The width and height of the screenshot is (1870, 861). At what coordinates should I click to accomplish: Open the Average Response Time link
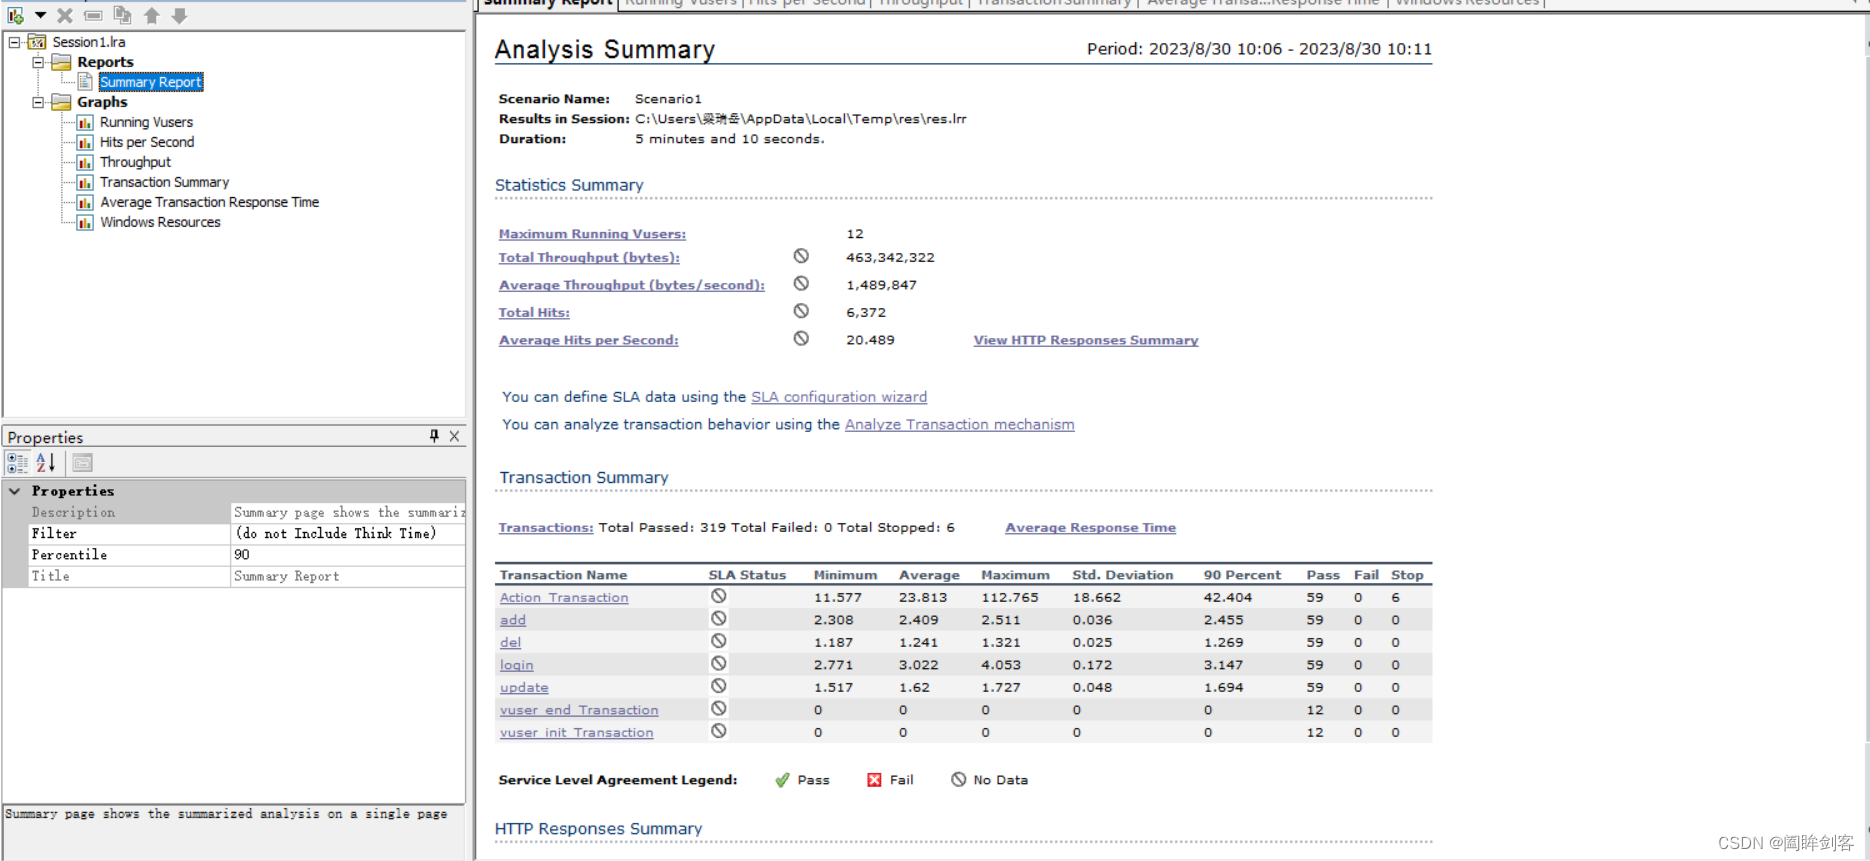1091,528
